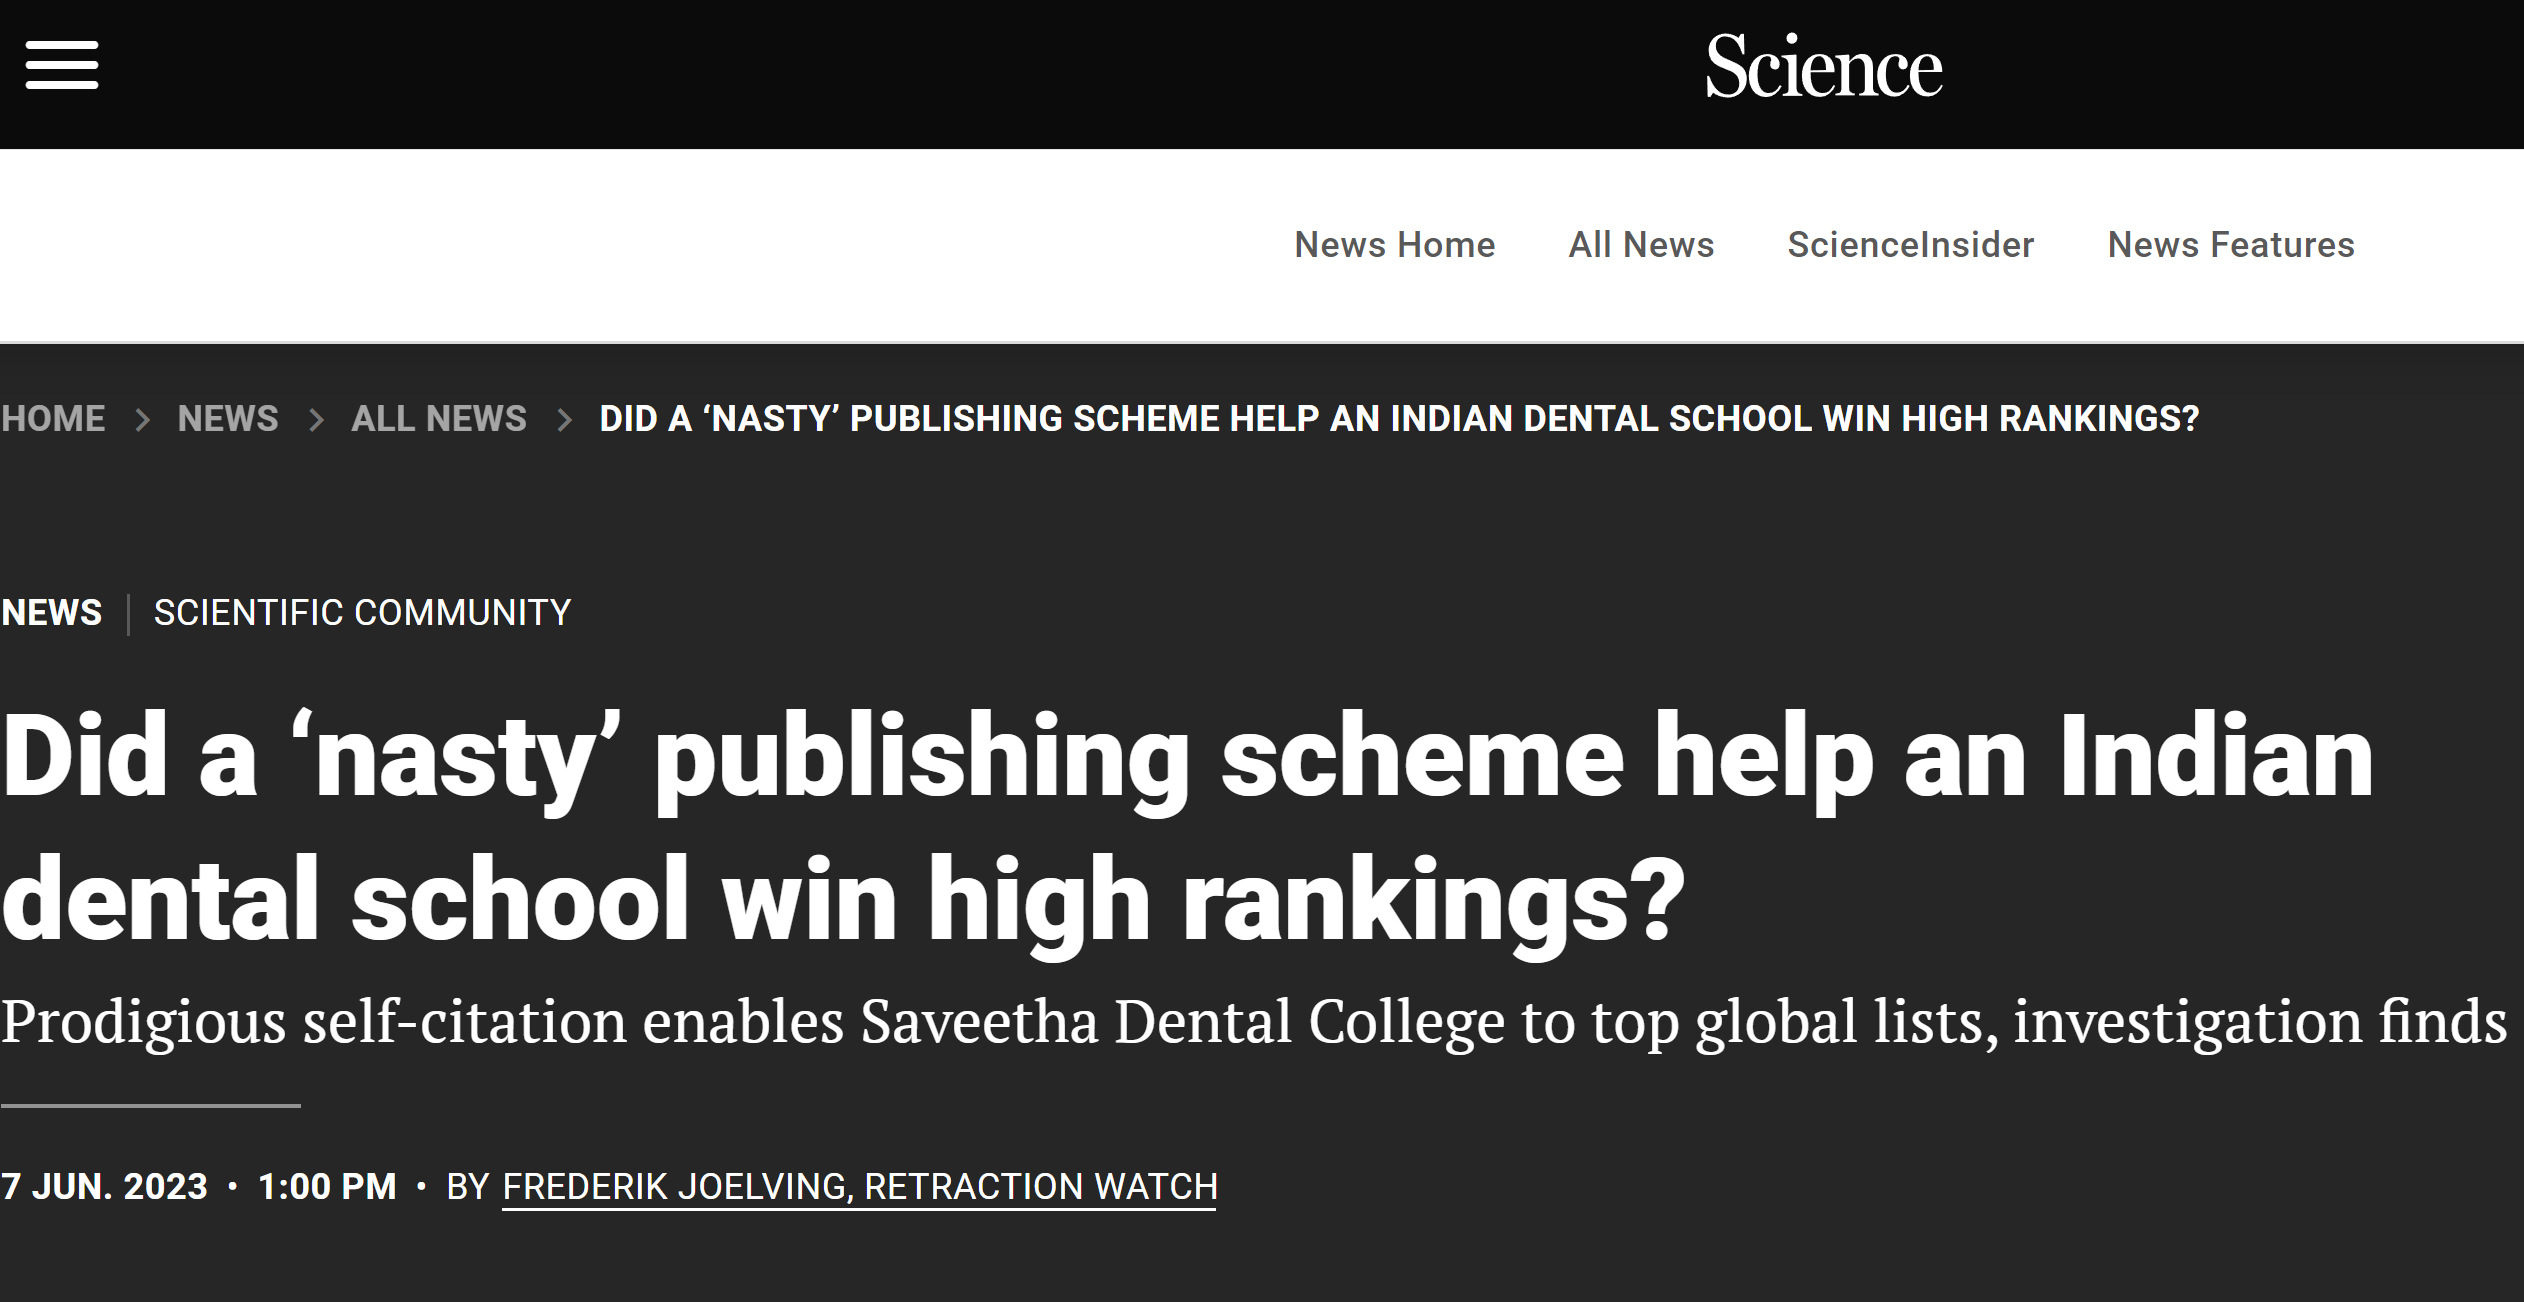The image size is (2524, 1302).
Task: Click the Science logo
Action: 1823,66
